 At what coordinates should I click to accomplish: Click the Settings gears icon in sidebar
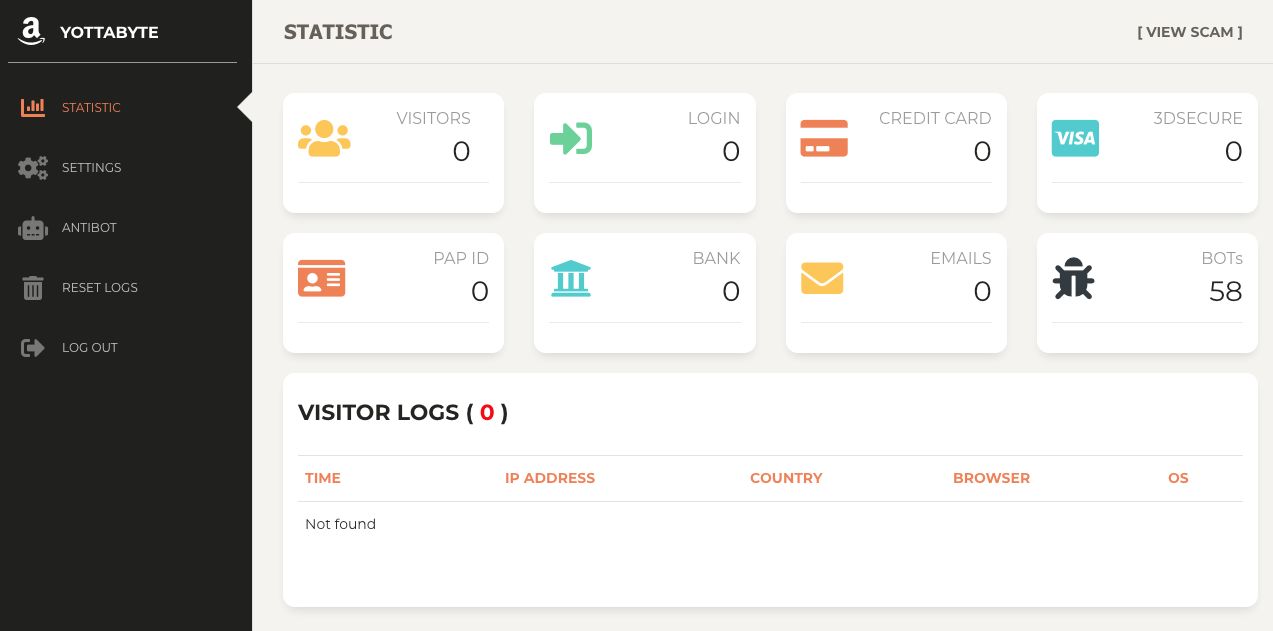click(x=33, y=168)
